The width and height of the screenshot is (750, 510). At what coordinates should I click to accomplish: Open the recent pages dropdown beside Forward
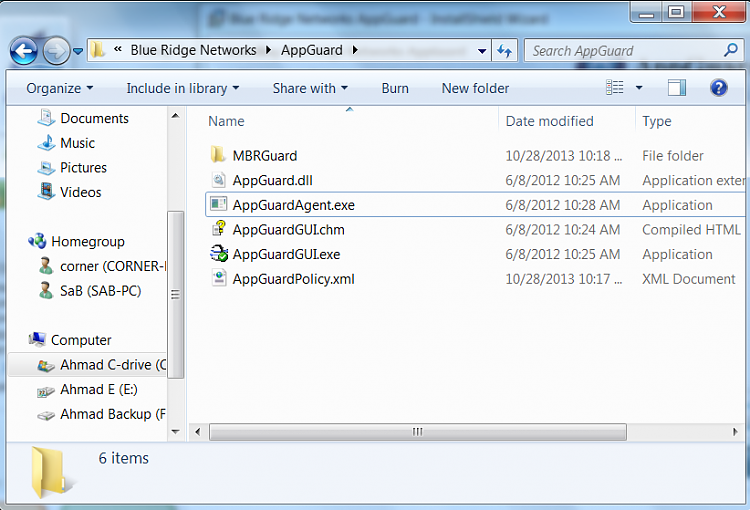tap(78, 51)
